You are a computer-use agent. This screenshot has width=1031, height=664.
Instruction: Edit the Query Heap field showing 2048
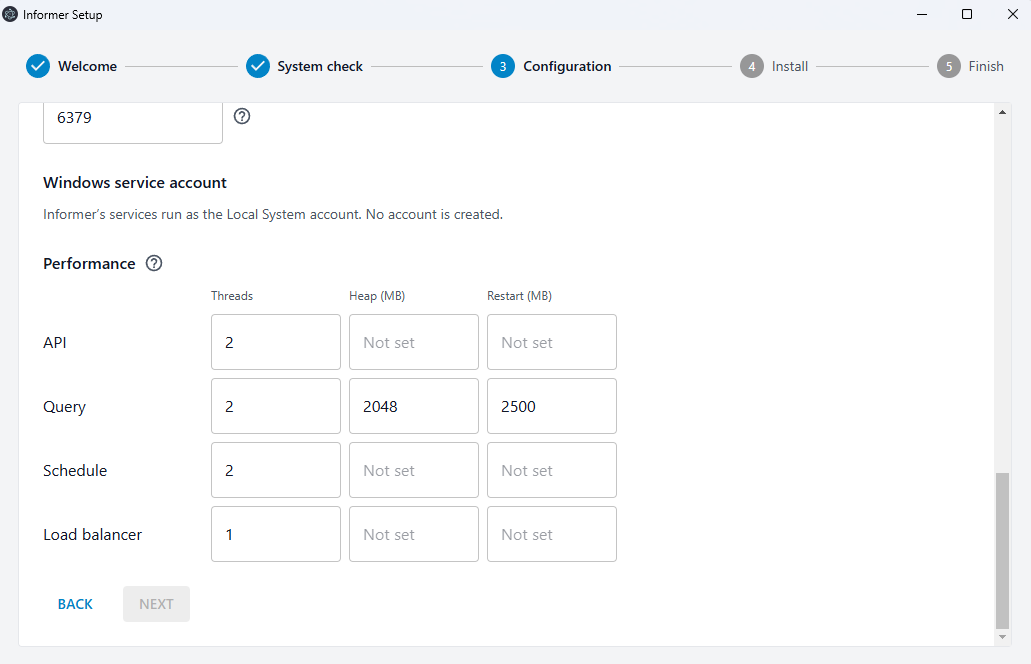click(x=414, y=406)
